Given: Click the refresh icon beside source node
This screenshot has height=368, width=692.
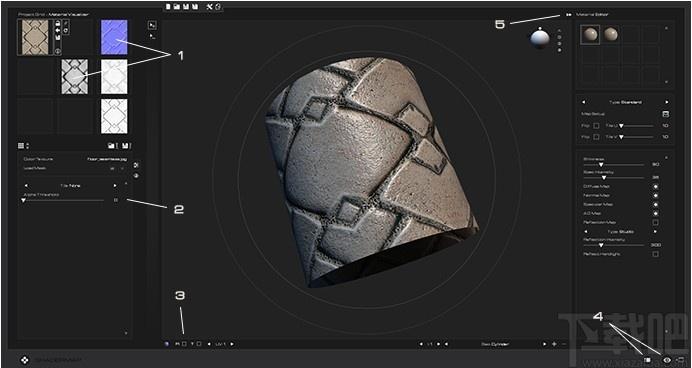Looking at the screenshot, I should (x=66, y=30).
